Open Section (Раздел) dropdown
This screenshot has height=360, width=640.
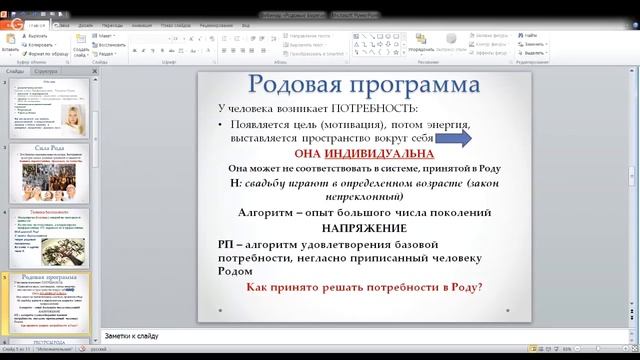click(x=104, y=54)
